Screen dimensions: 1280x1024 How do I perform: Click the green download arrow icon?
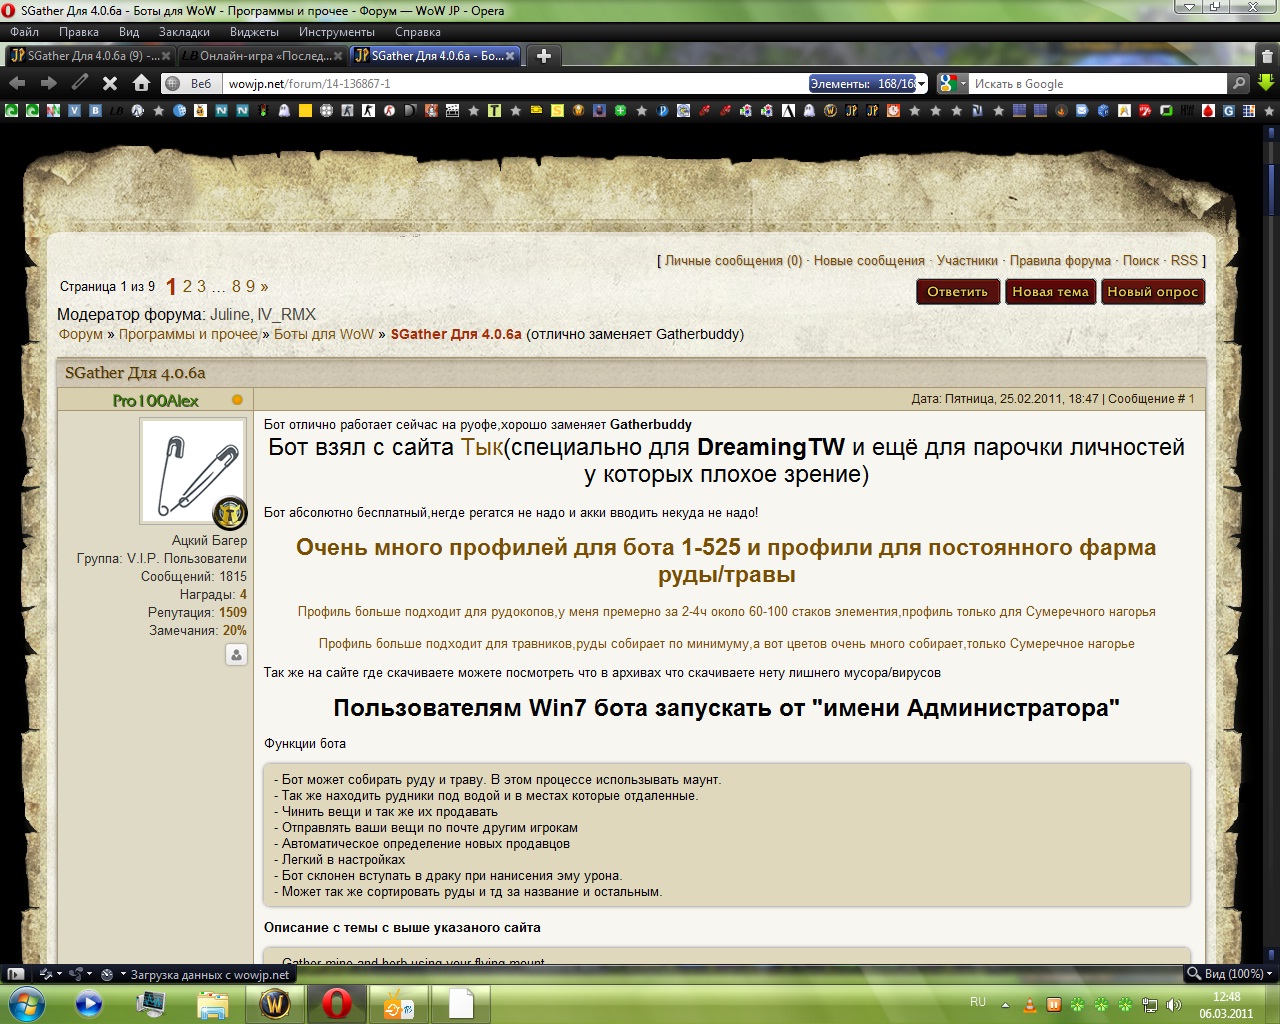[1266, 83]
